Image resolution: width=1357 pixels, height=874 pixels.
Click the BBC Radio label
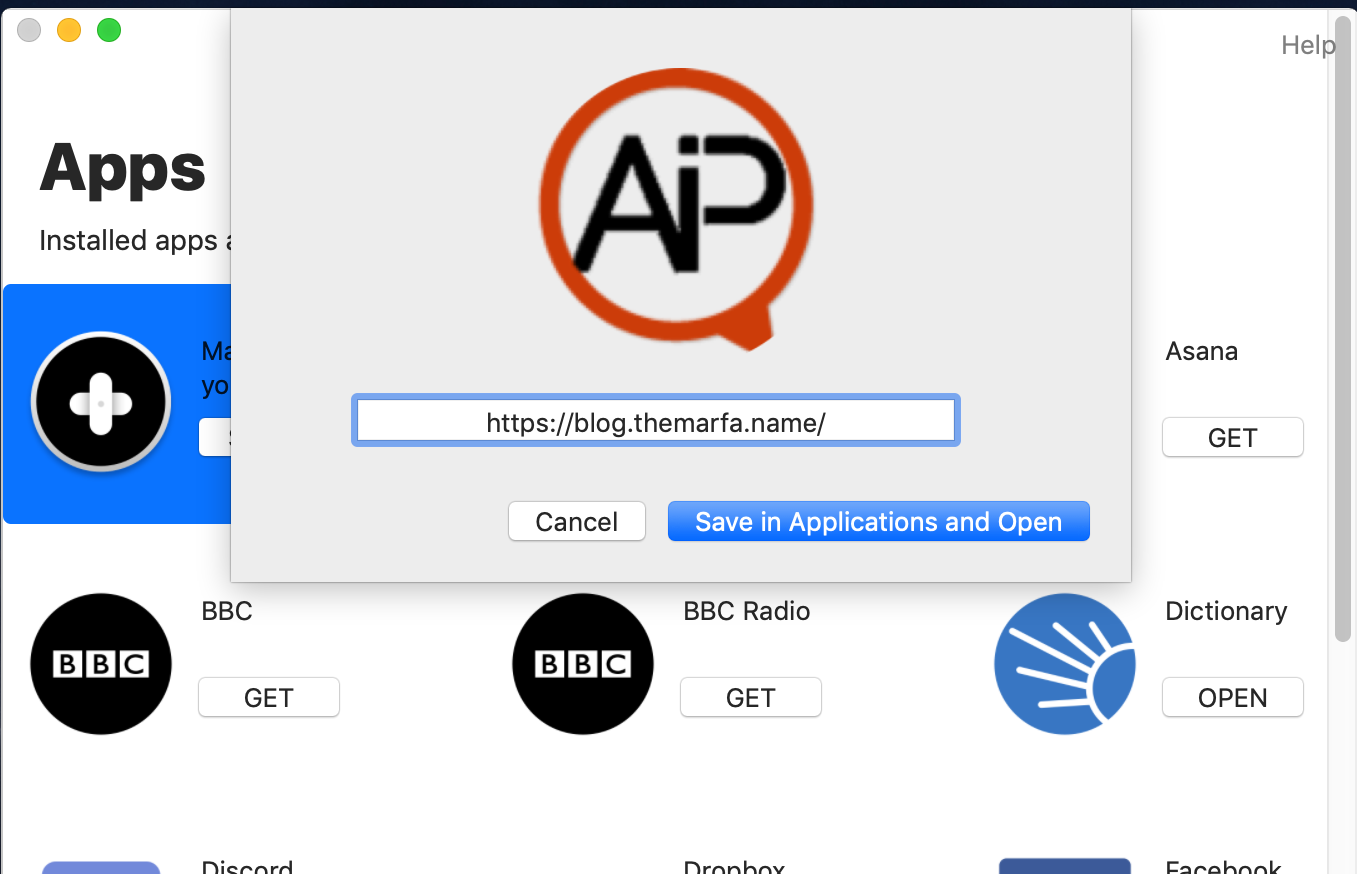(x=747, y=611)
